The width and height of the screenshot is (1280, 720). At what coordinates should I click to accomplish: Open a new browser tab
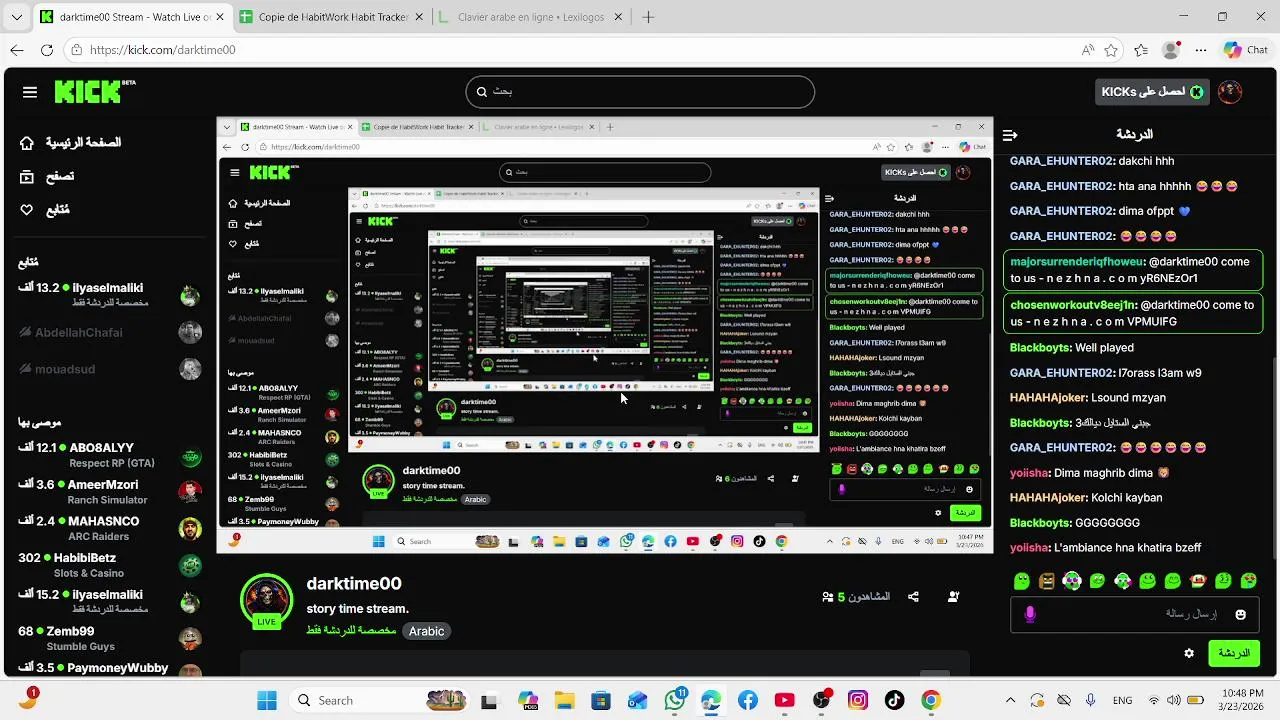(648, 17)
